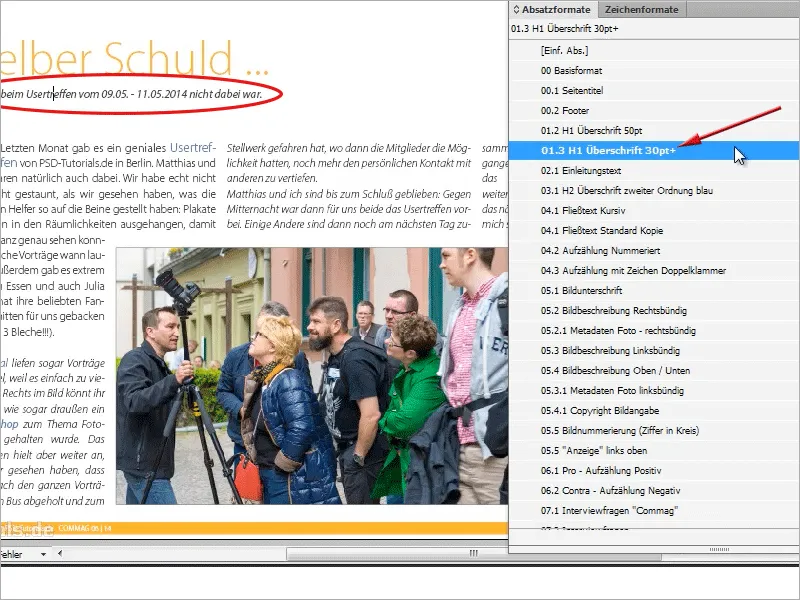Choose 07.1 Interviewfragen "Commag" style
Screen dimensions: 800x600
654,510
